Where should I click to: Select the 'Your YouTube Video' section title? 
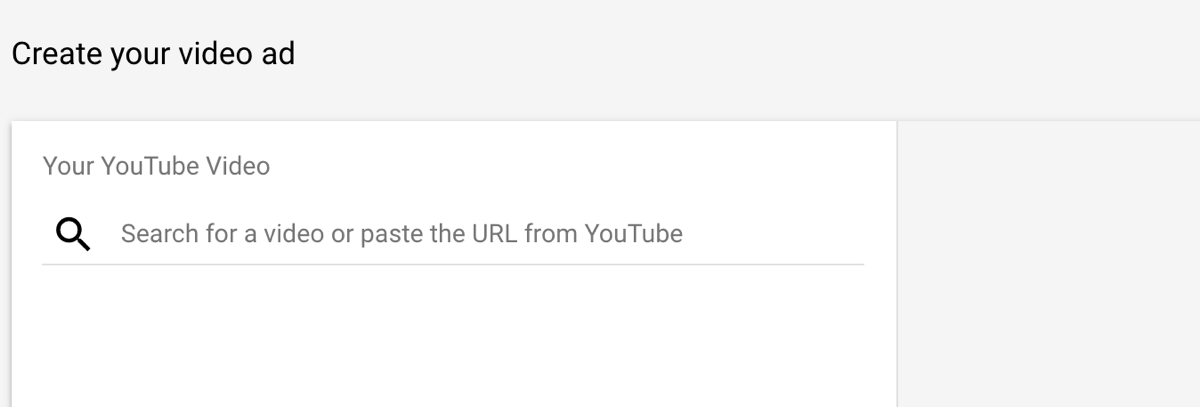[156, 166]
